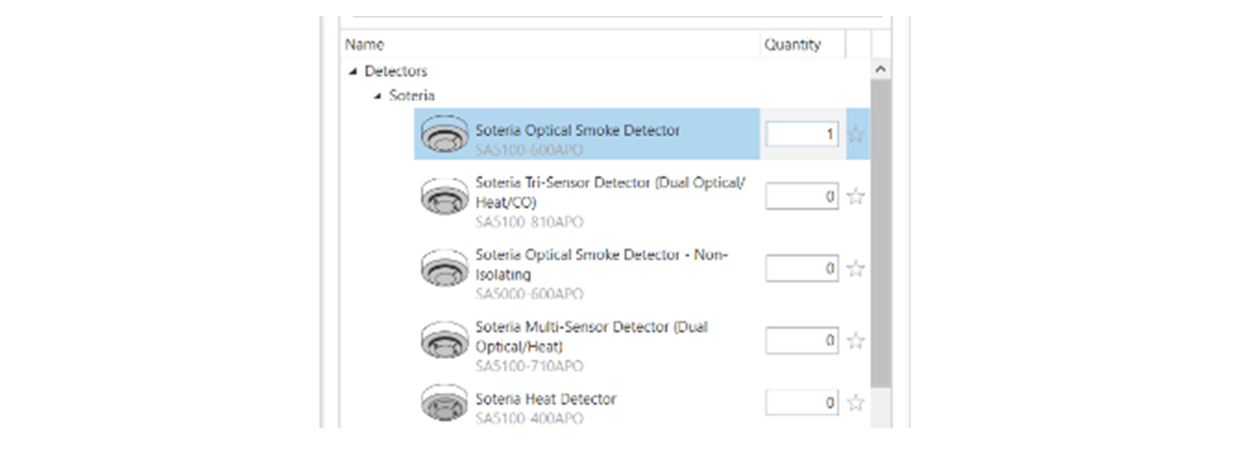Favorite the Soteria Heat Detector star

[x=855, y=403]
